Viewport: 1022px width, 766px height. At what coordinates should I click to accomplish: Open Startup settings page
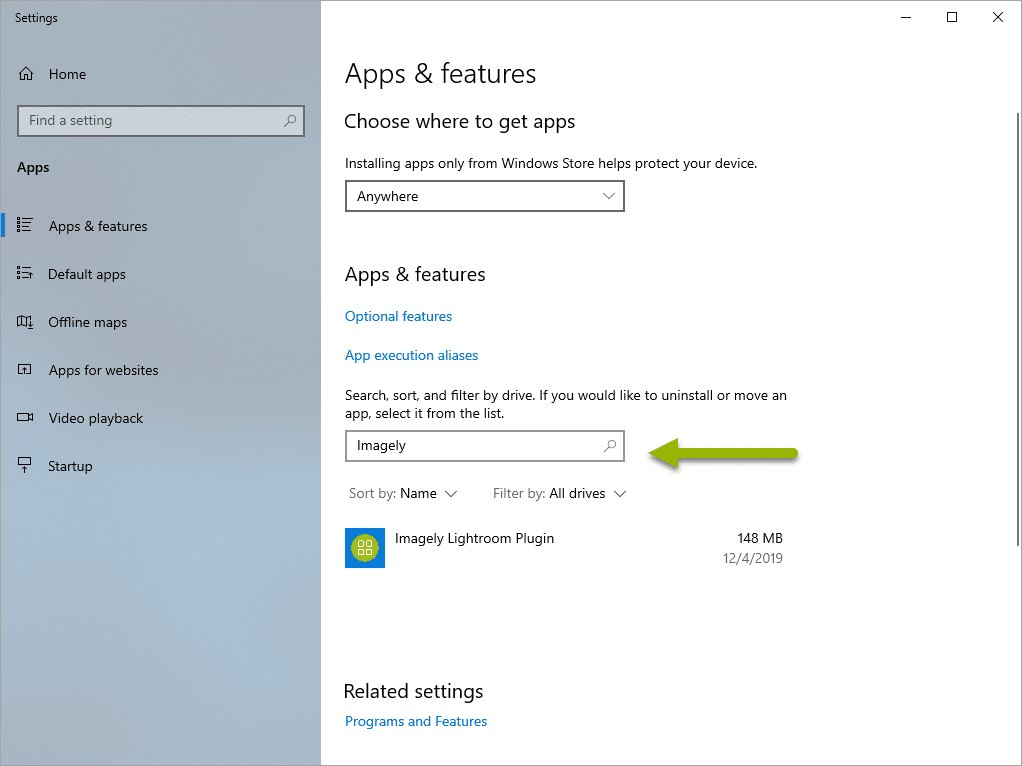(70, 466)
